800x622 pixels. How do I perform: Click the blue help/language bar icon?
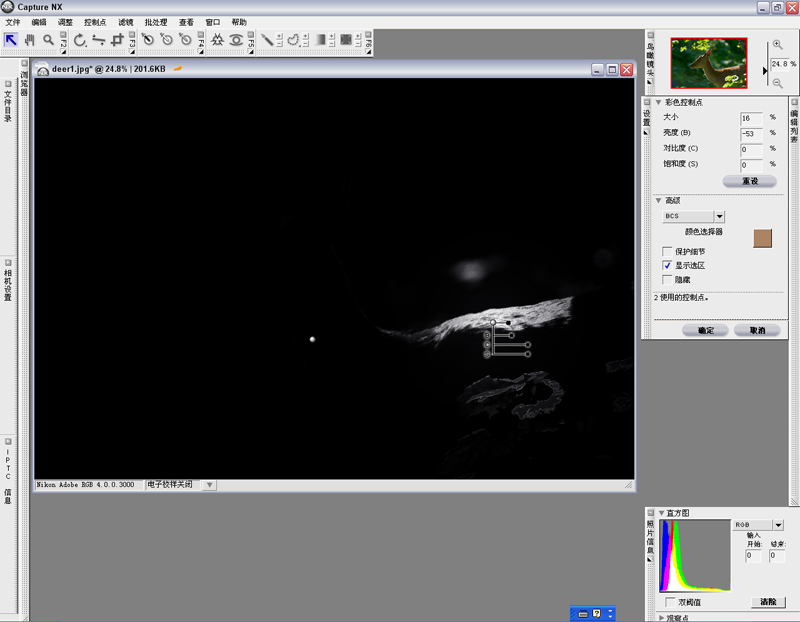point(596,613)
